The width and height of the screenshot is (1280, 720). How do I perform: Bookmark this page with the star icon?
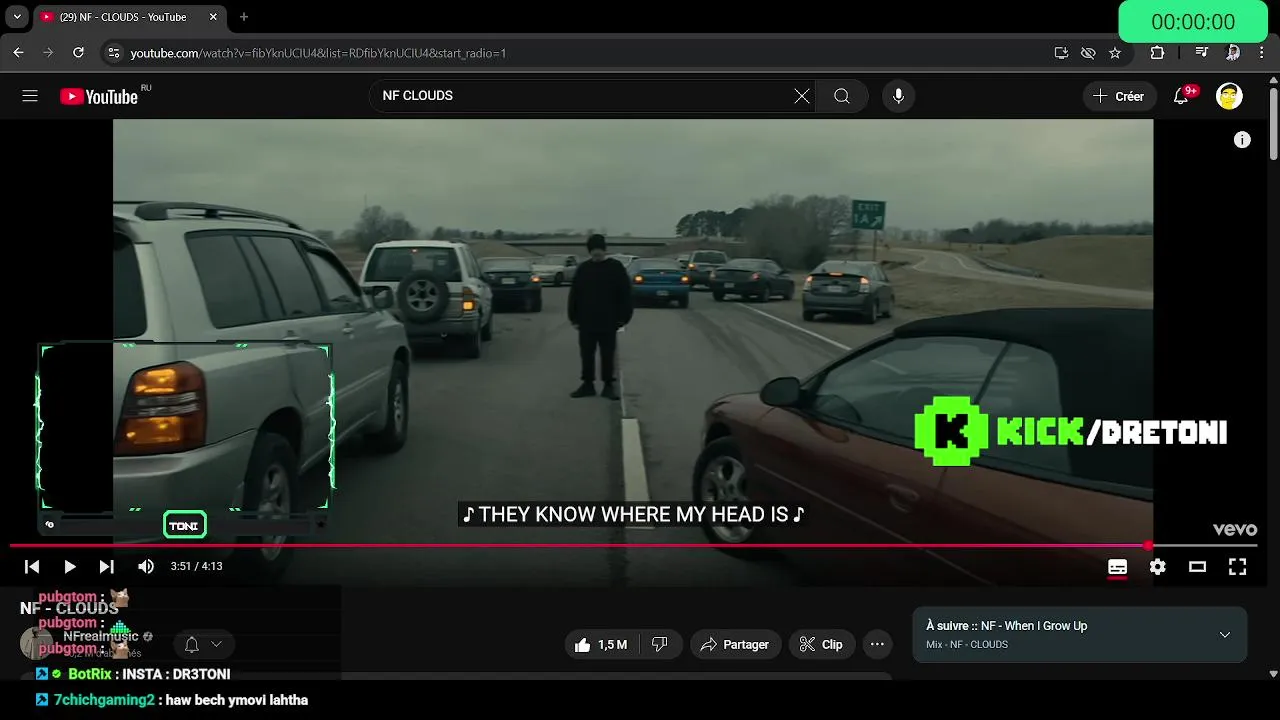1115,53
